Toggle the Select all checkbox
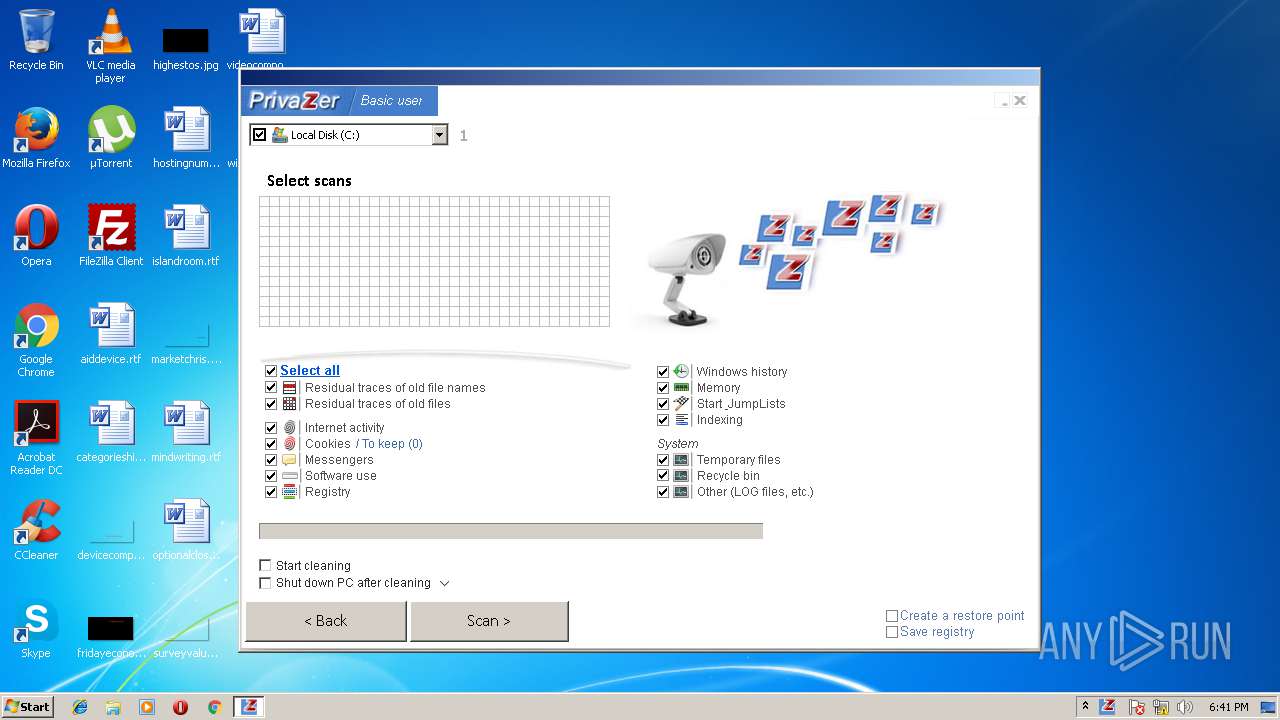The width and height of the screenshot is (1280, 720). click(x=271, y=371)
